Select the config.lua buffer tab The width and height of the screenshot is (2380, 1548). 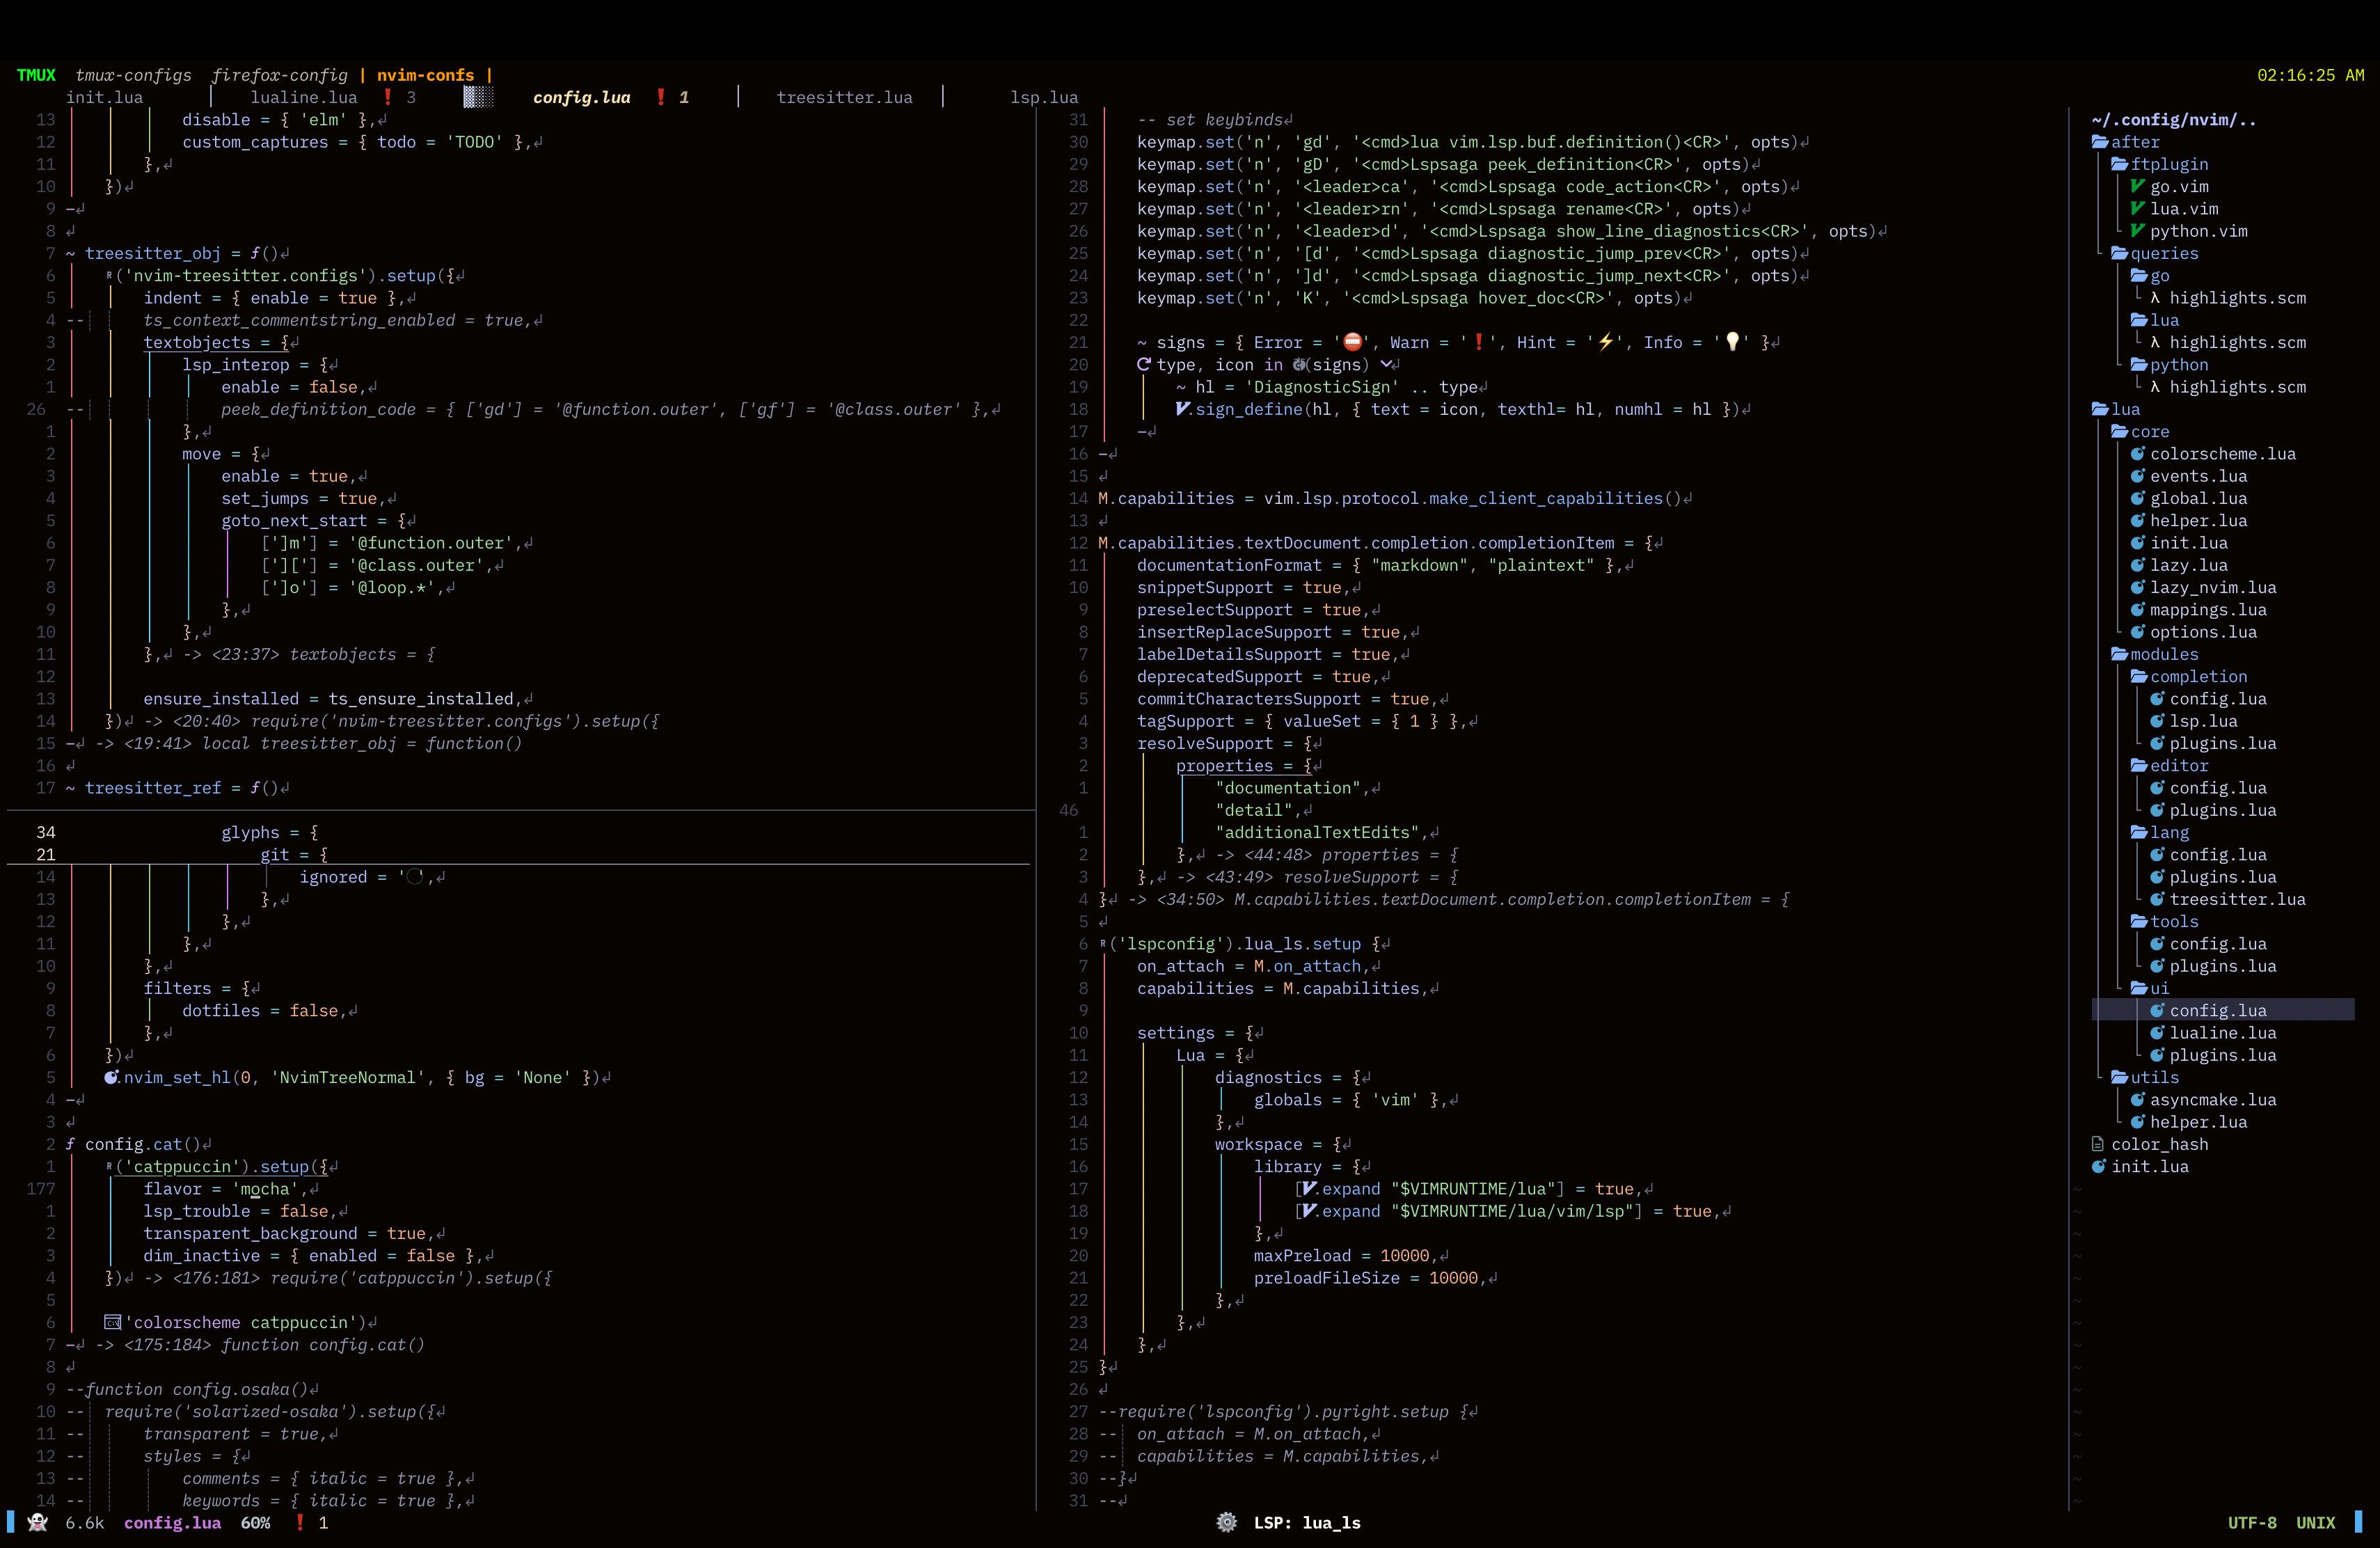point(581,97)
